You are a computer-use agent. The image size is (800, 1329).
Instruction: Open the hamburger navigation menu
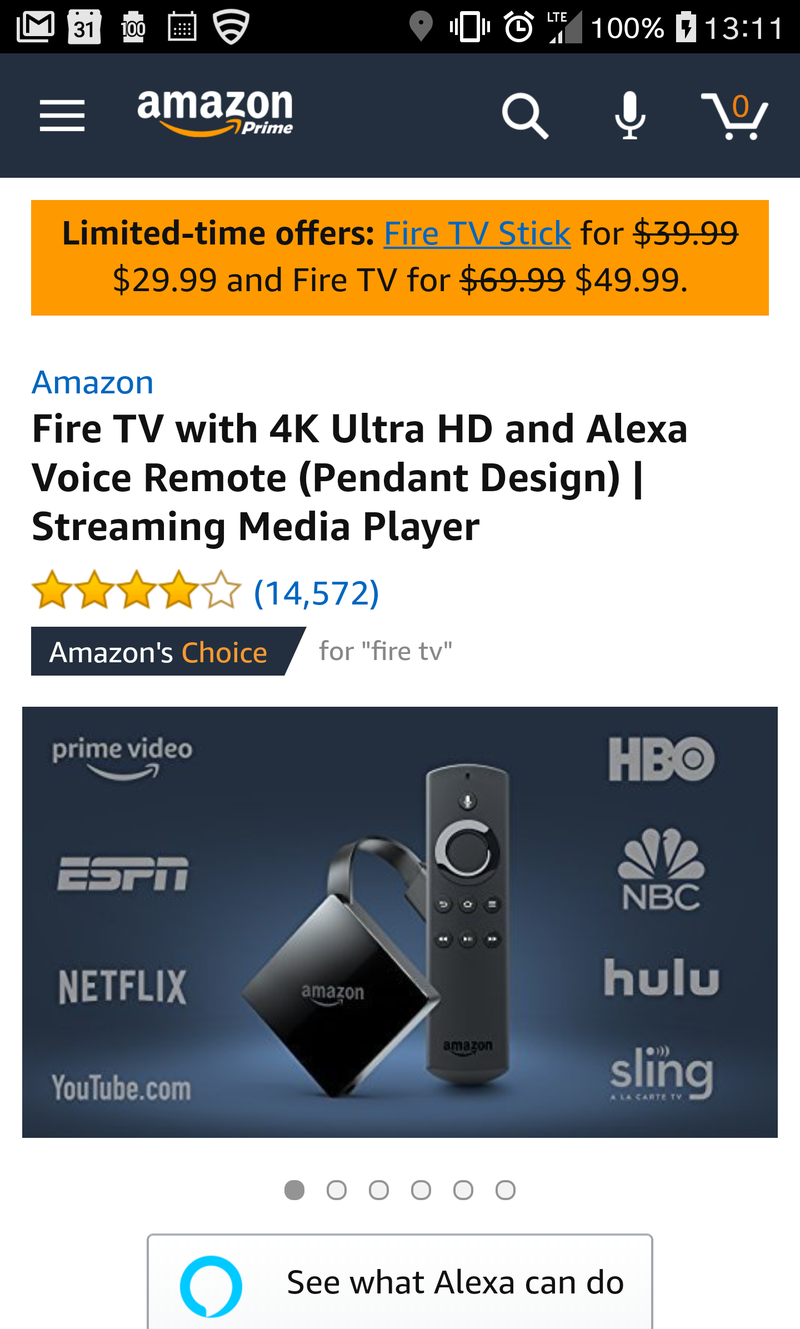coord(62,116)
